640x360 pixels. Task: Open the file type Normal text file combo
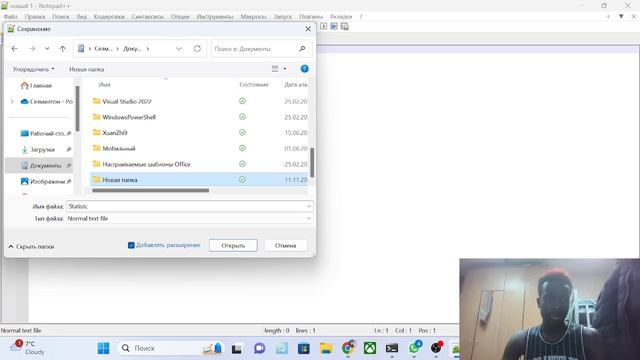(x=190, y=219)
